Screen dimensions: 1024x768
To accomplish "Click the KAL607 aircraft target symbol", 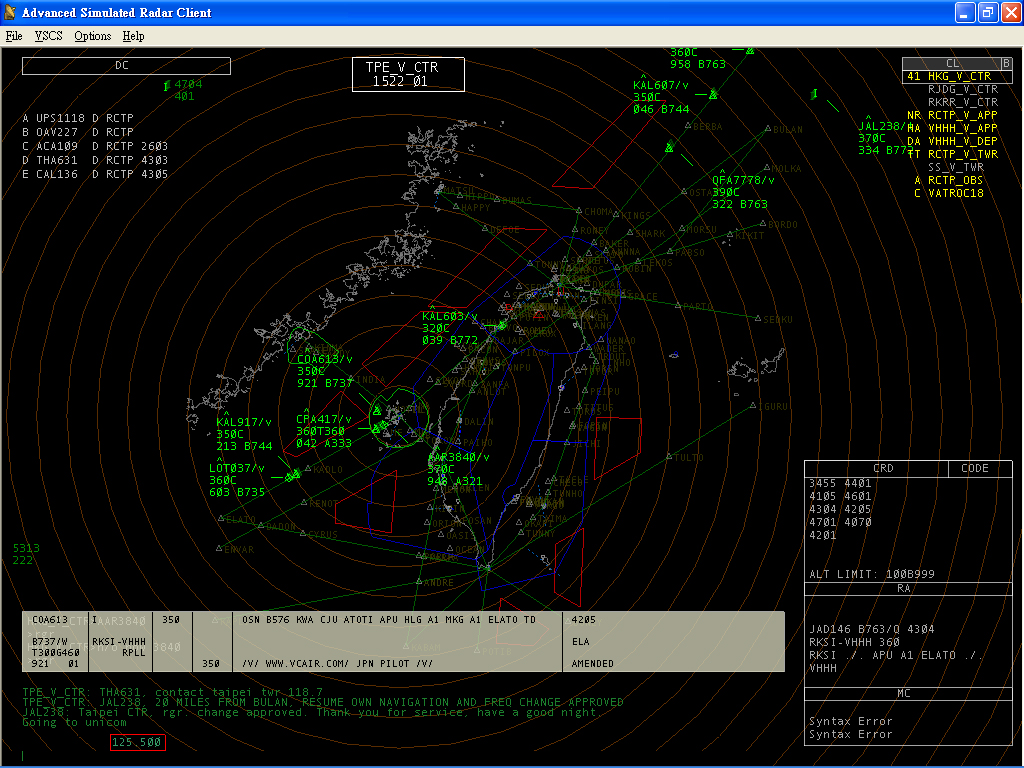I will (713, 95).
